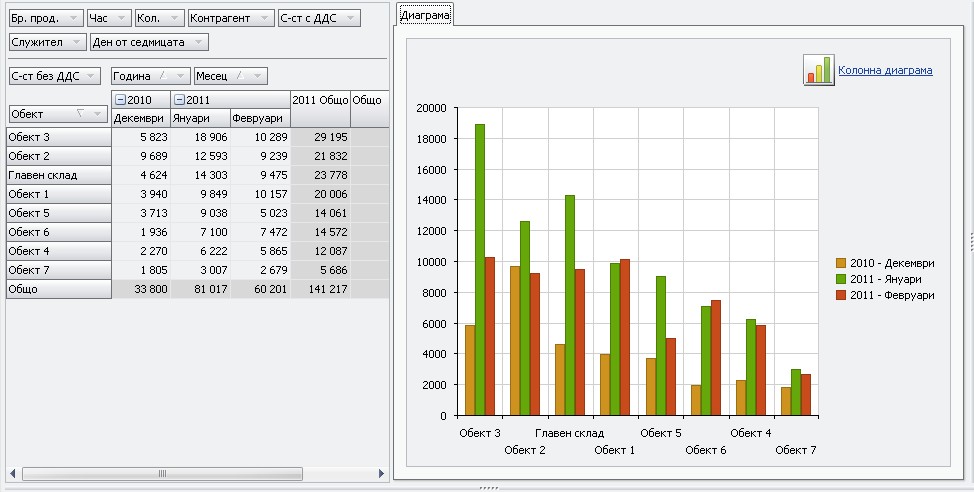The width and height of the screenshot is (974, 492).
Task: Click the green January bar for Главен склад
Action: point(570,305)
